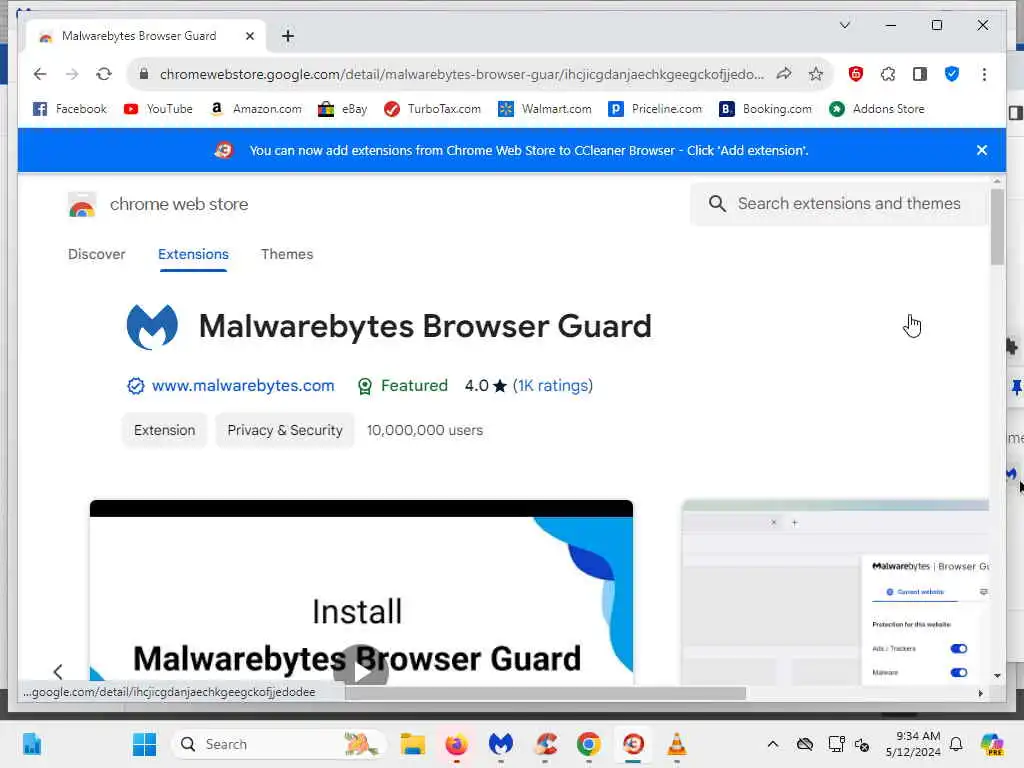The width and height of the screenshot is (1024, 768).
Task: Click the Search extensions and themes field
Action: pos(839,204)
